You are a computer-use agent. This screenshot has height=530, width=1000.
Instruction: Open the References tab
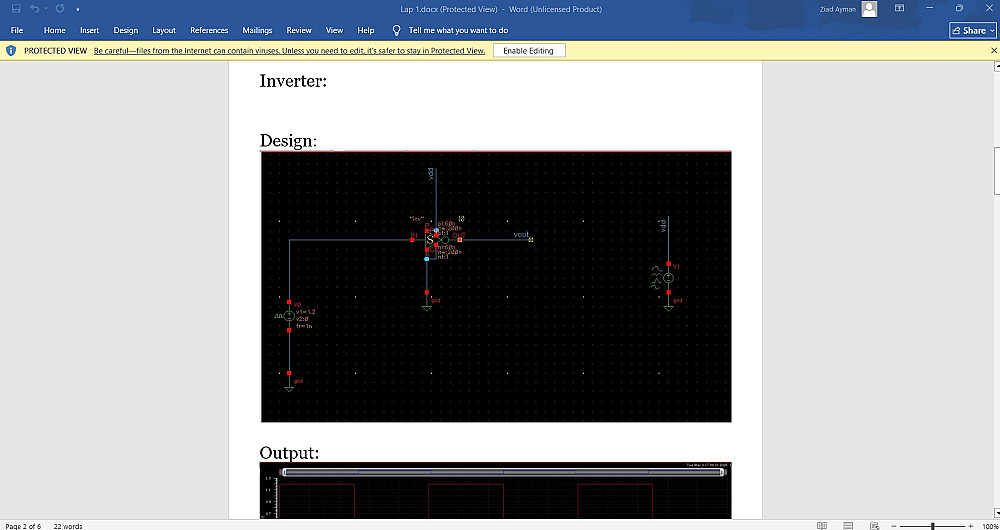(x=209, y=31)
